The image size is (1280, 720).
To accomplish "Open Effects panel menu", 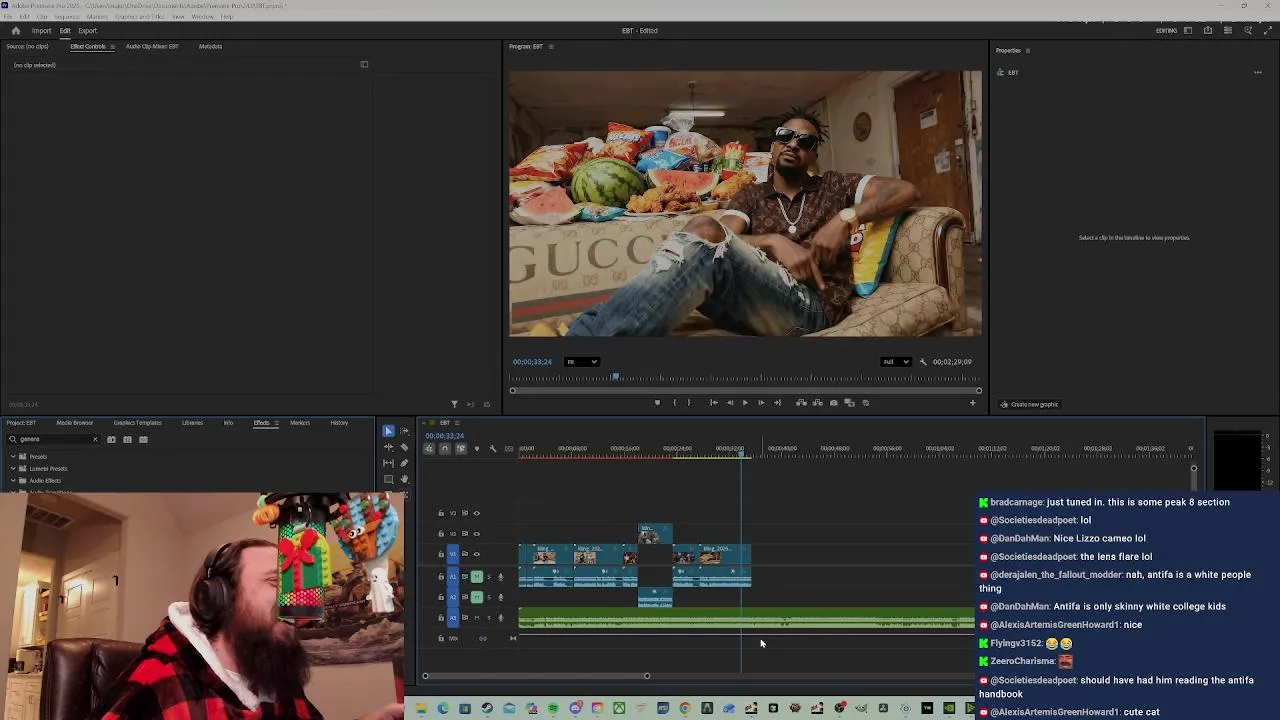I will coord(276,423).
